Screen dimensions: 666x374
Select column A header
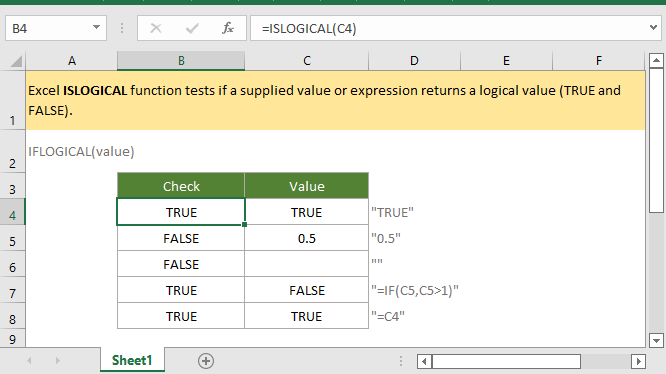(x=72, y=61)
